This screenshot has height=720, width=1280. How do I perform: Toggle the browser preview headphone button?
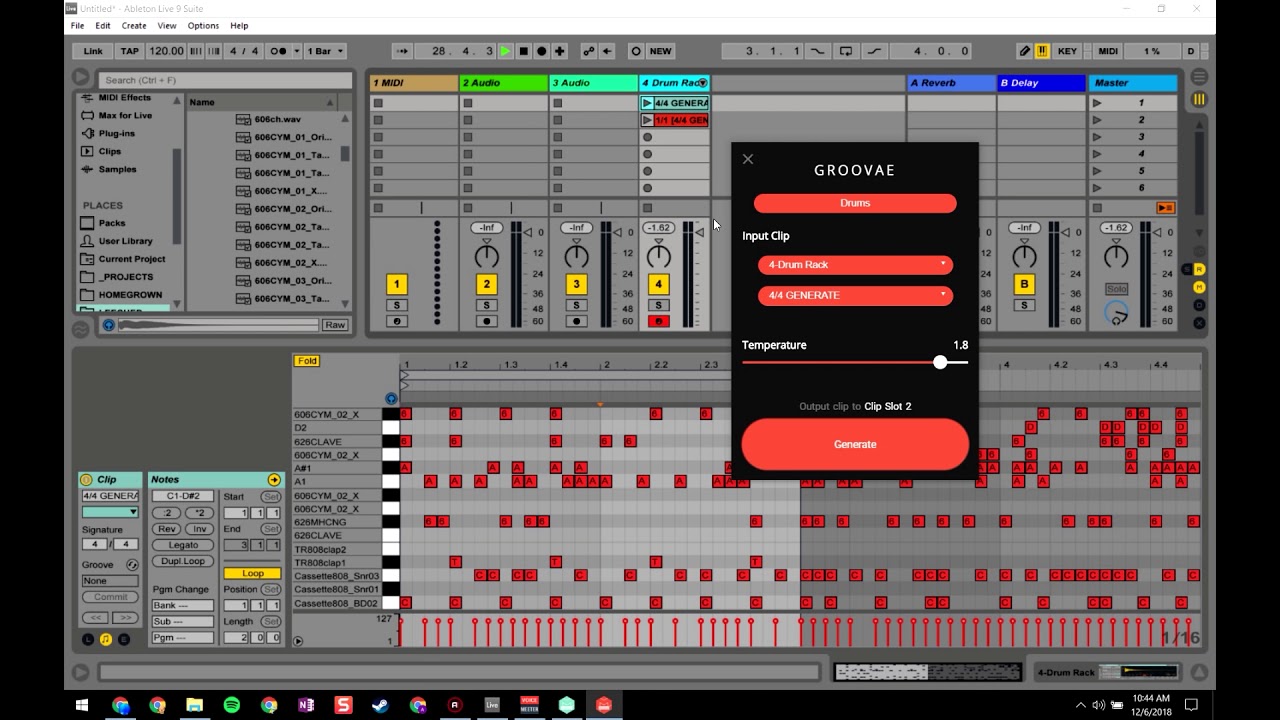click(x=109, y=325)
